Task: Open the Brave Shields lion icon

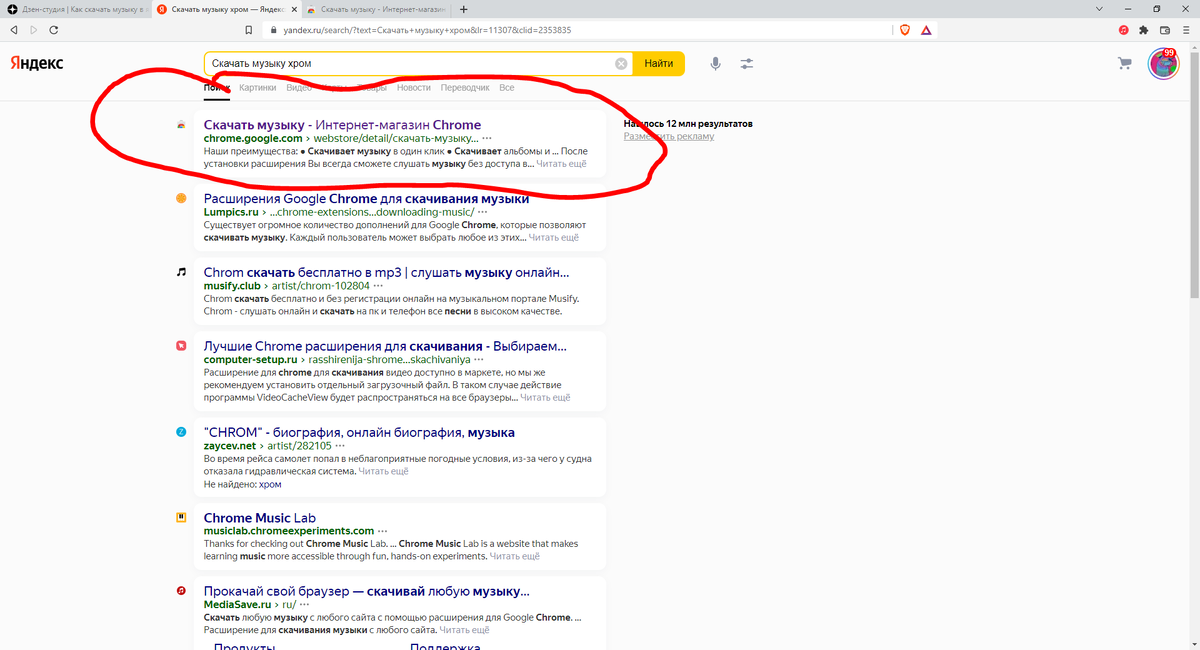Action: click(905, 30)
